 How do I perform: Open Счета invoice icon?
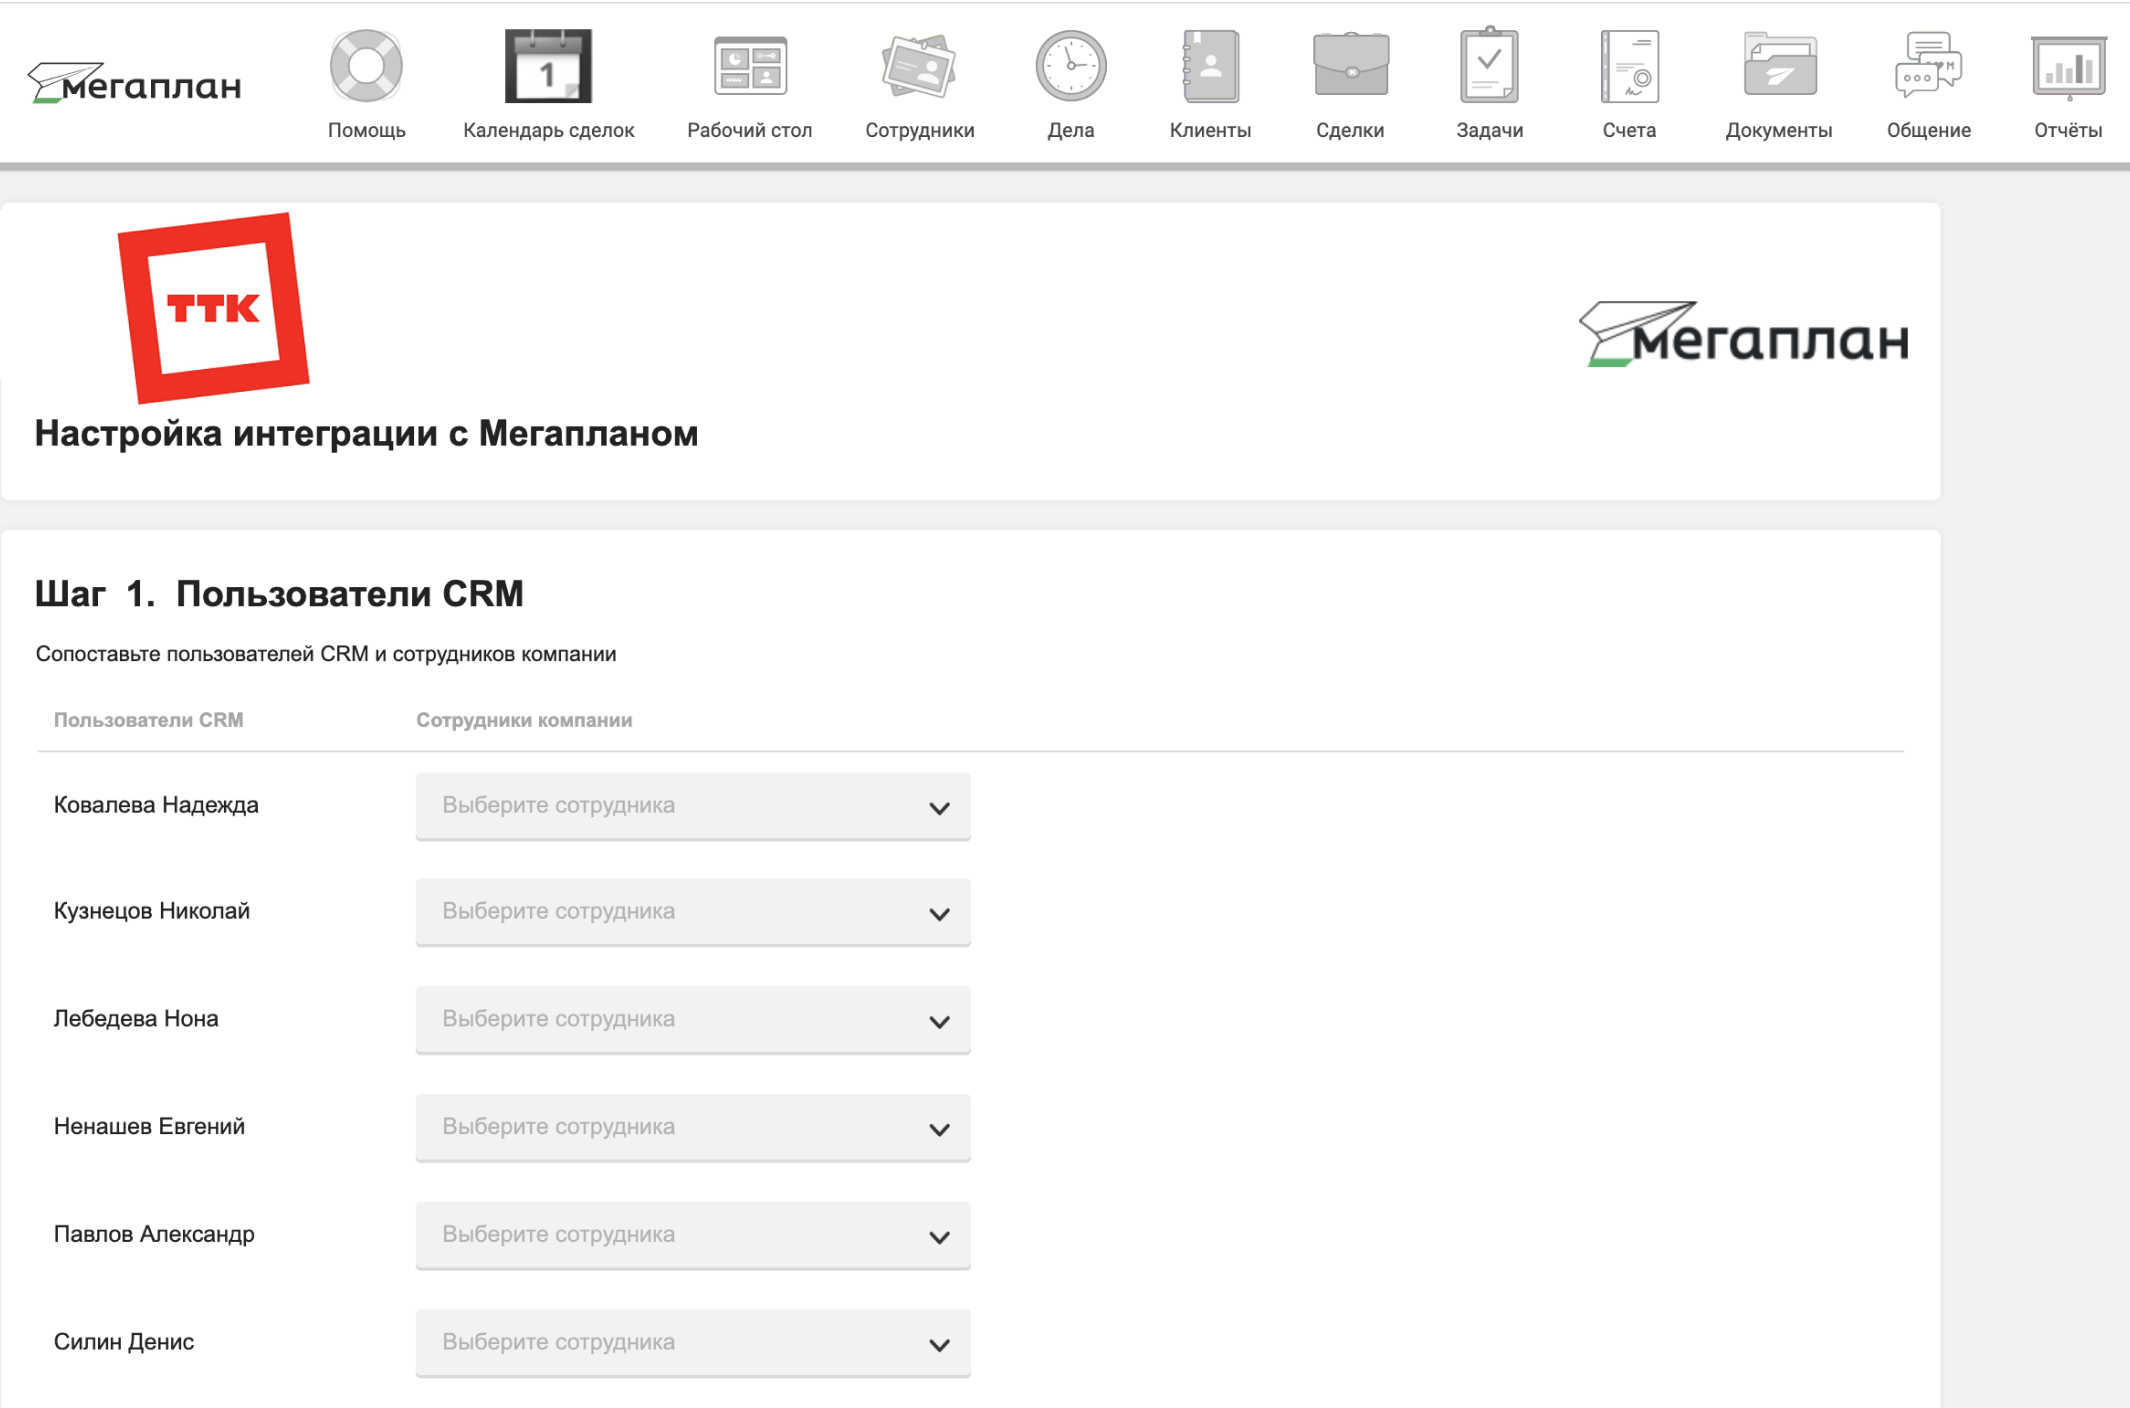(x=1629, y=67)
